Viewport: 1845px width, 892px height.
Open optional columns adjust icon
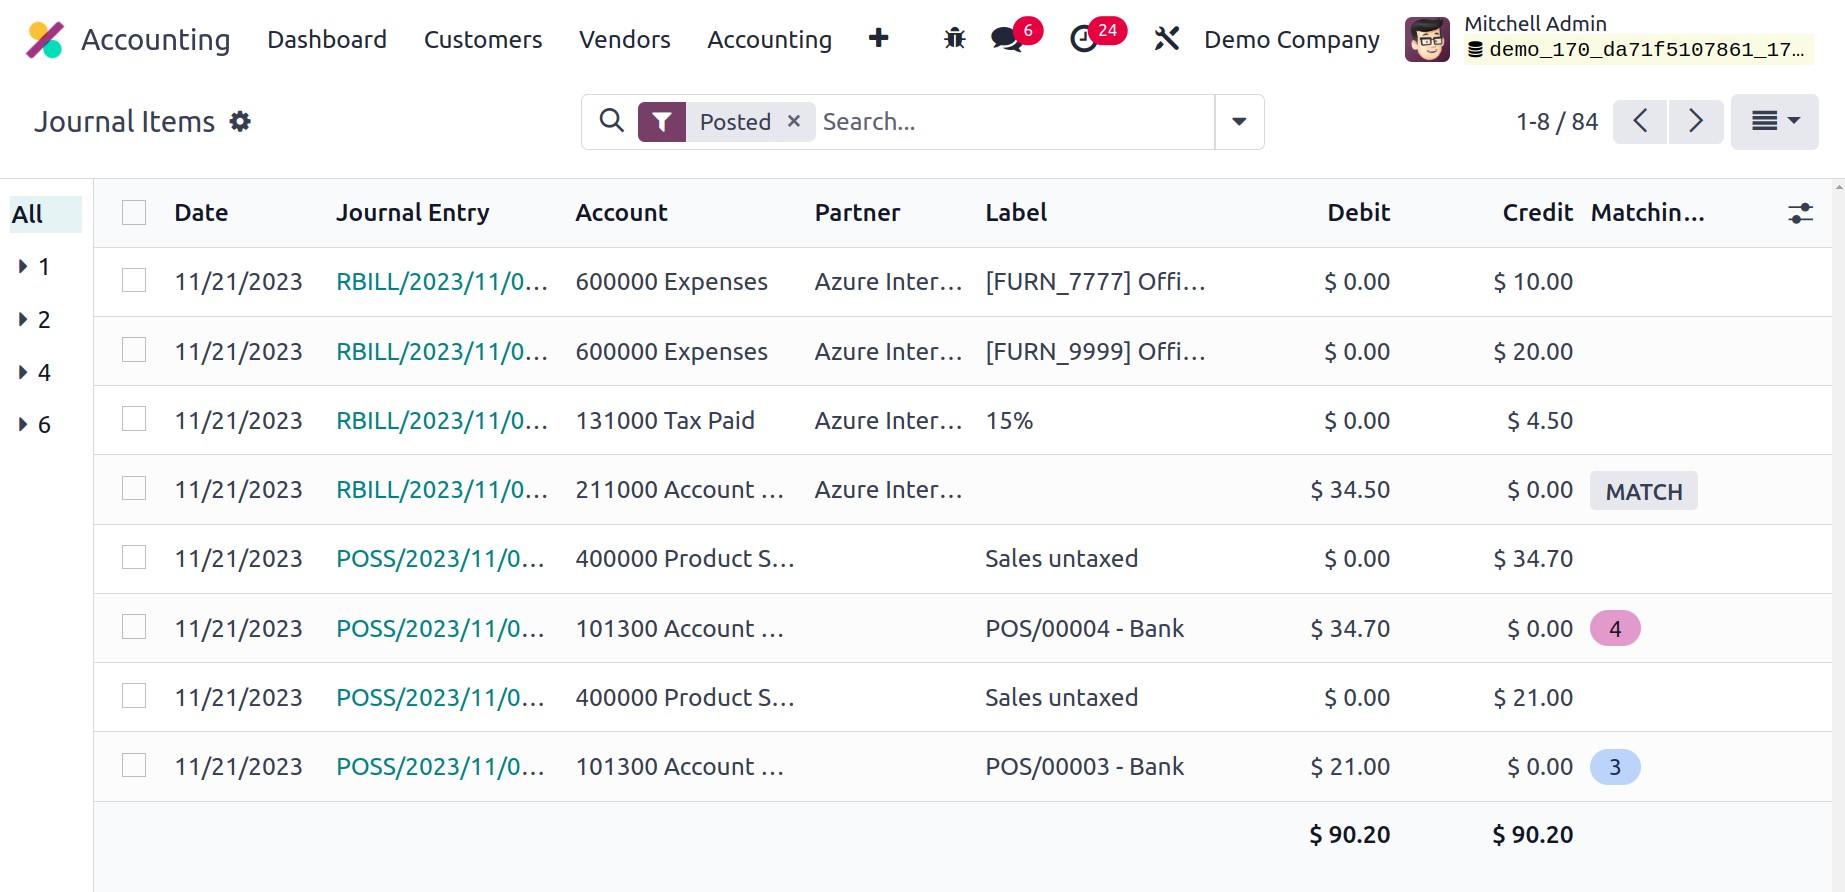coord(1800,213)
